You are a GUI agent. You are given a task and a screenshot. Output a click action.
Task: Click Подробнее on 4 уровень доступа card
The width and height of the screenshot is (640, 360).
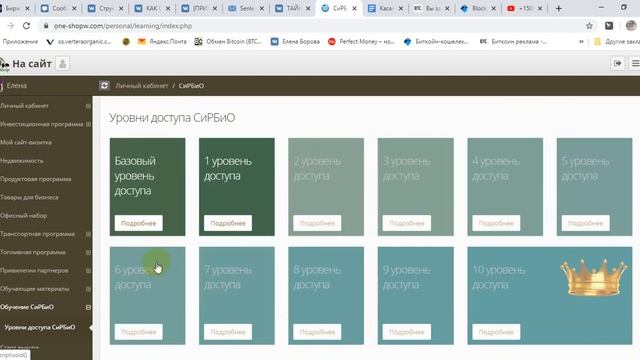tap(496, 223)
